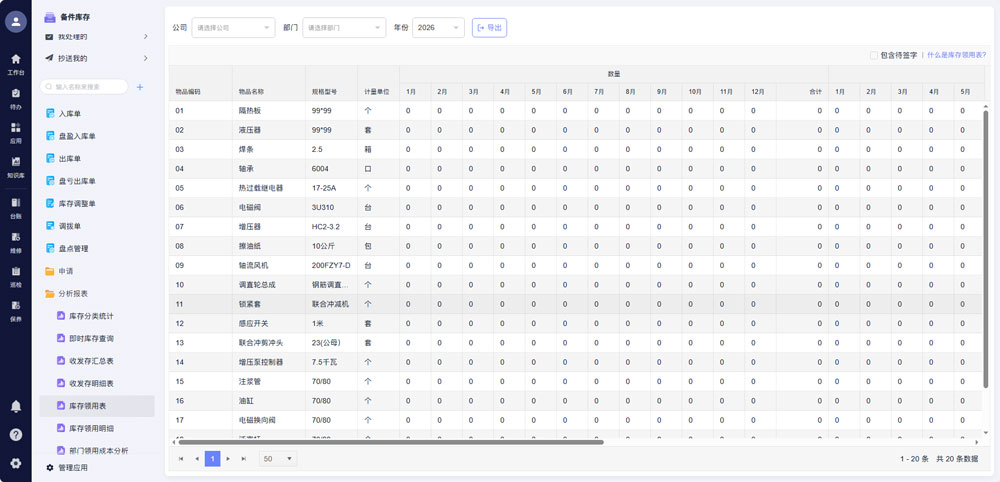This screenshot has width=1000, height=482.
Task: Enable the 包含待签字 checkbox
Action: pos(874,56)
